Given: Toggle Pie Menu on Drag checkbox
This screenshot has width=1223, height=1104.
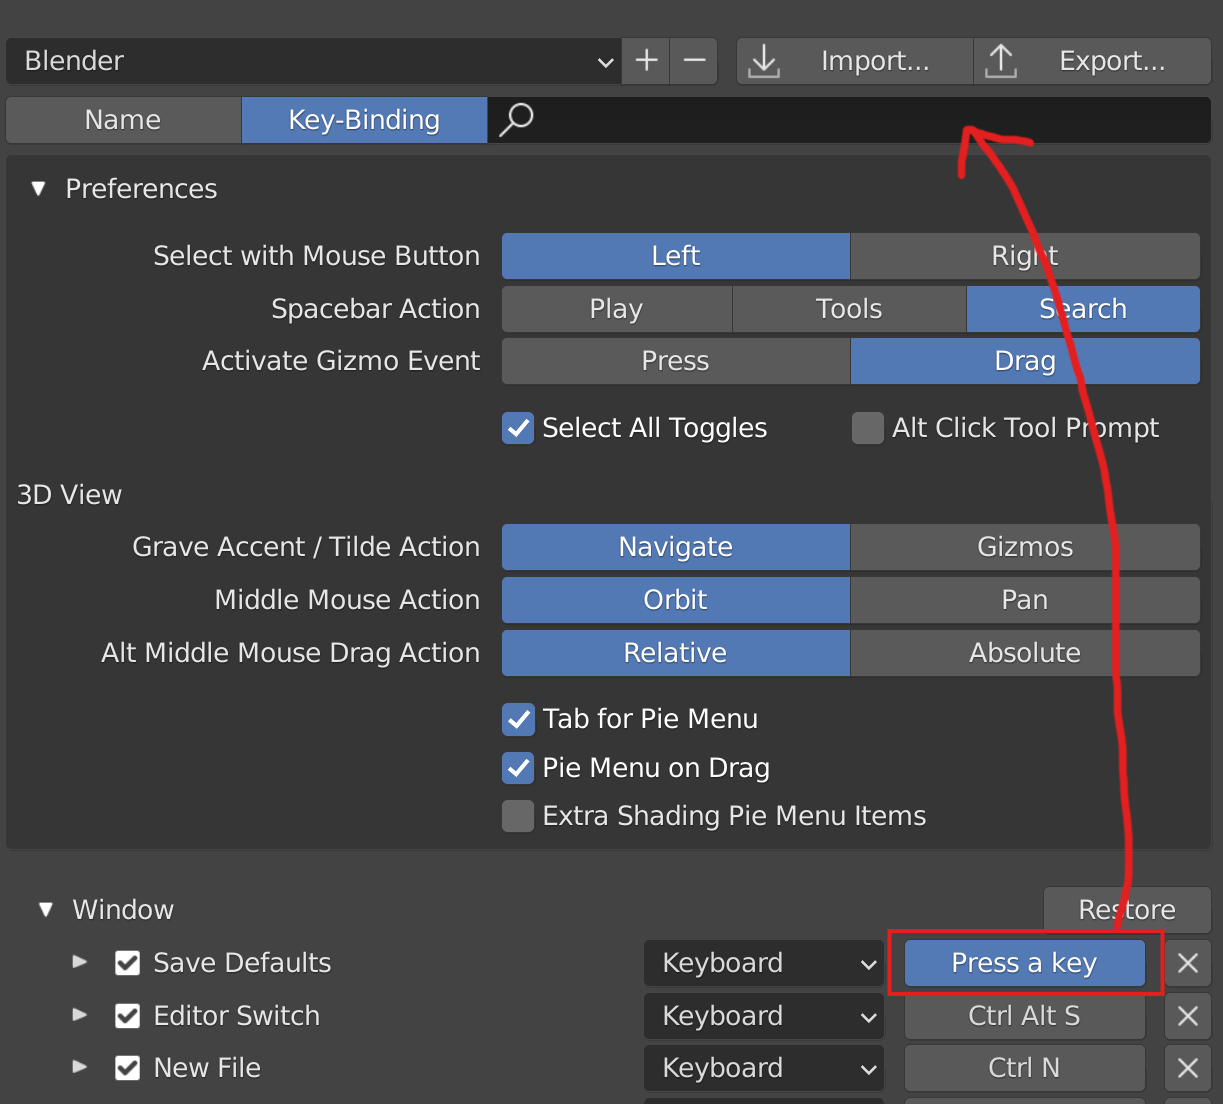Looking at the screenshot, I should pyautogui.click(x=518, y=768).
